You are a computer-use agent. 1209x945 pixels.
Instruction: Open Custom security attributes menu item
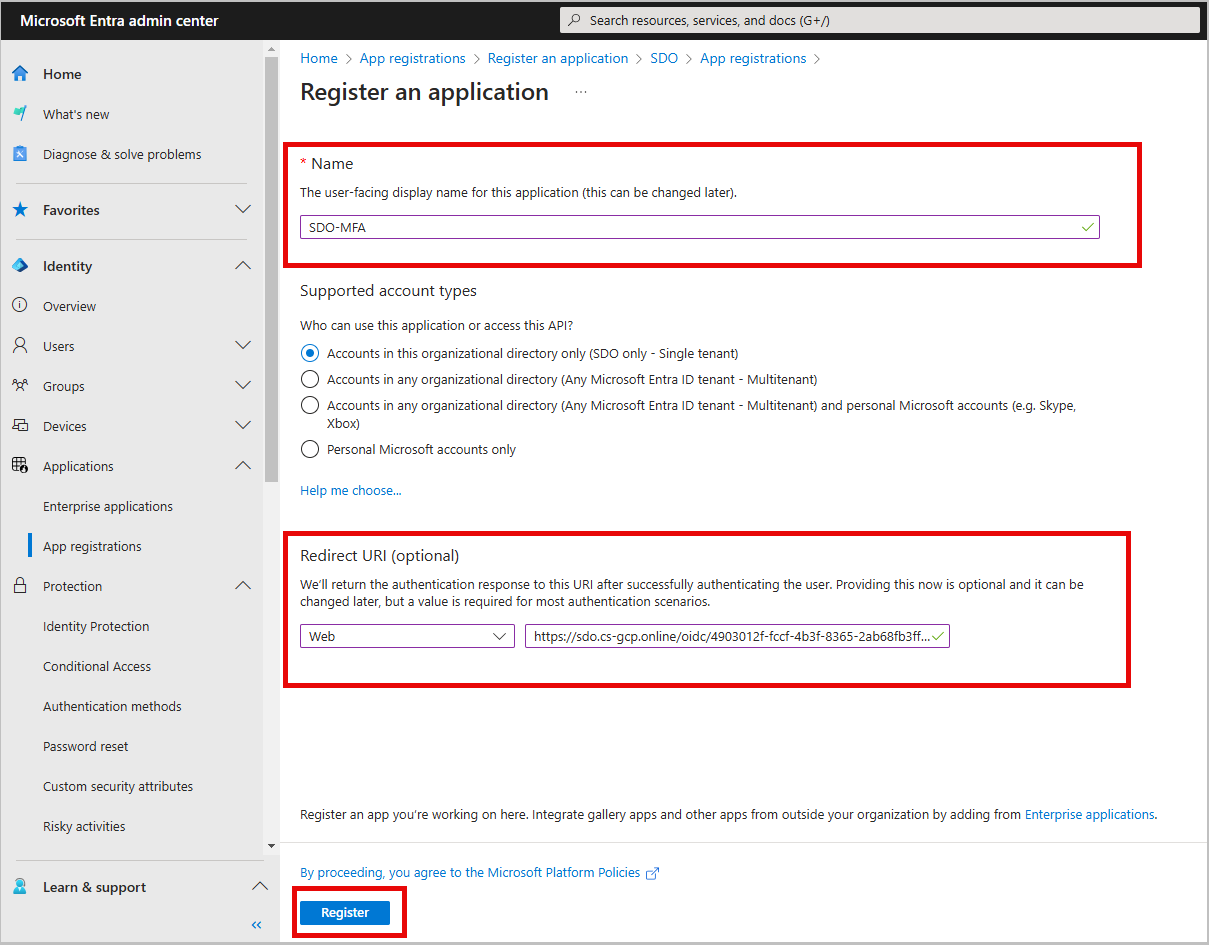[118, 786]
